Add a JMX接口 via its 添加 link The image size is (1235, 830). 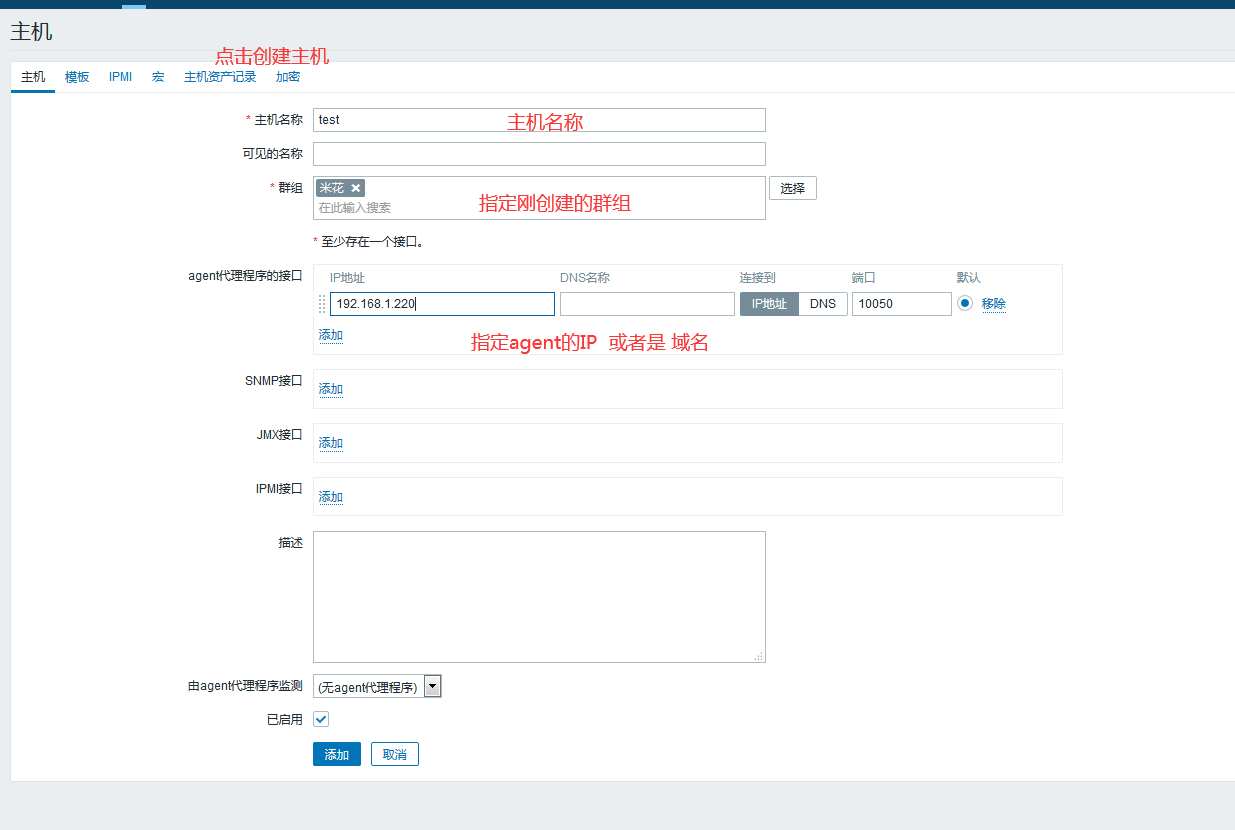pos(331,443)
